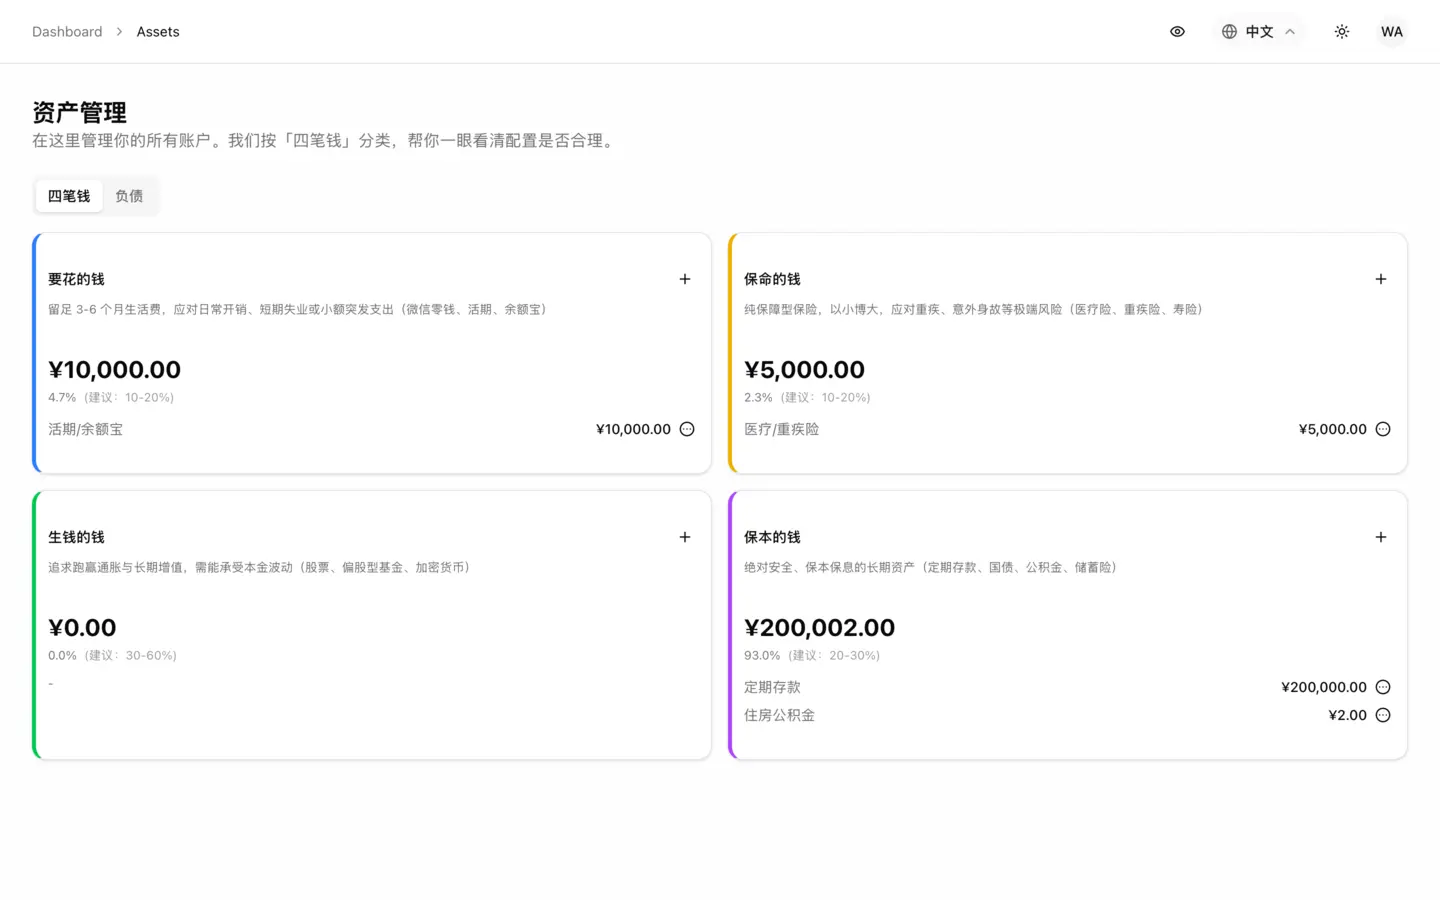Click plus icon on 生钱的钱 card

click(x=685, y=537)
